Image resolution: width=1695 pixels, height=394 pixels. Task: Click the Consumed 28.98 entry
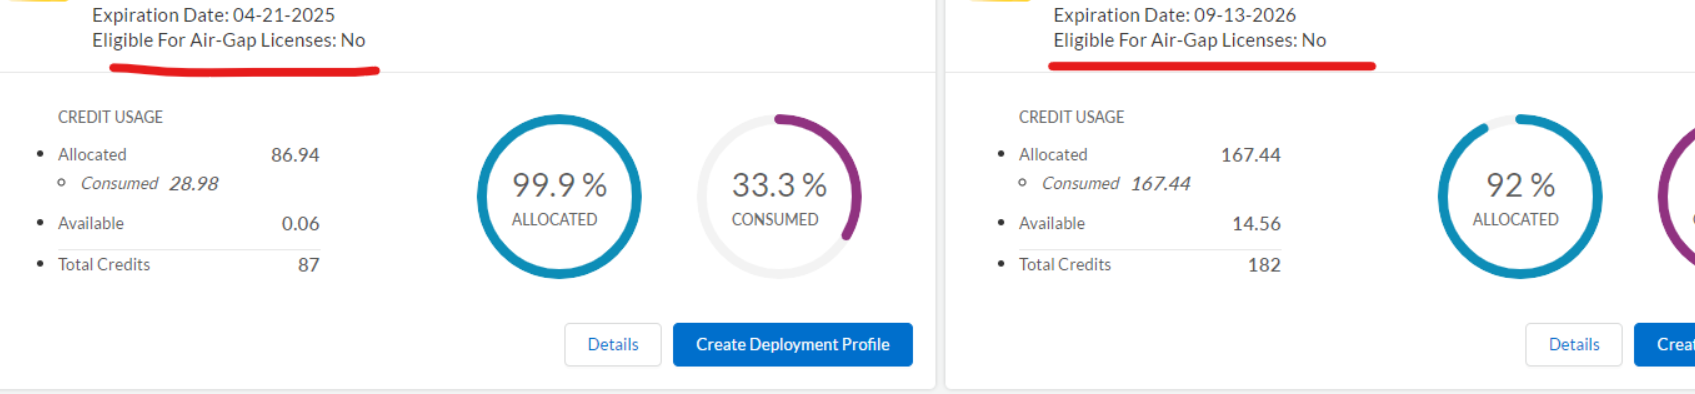tap(149, 184)
